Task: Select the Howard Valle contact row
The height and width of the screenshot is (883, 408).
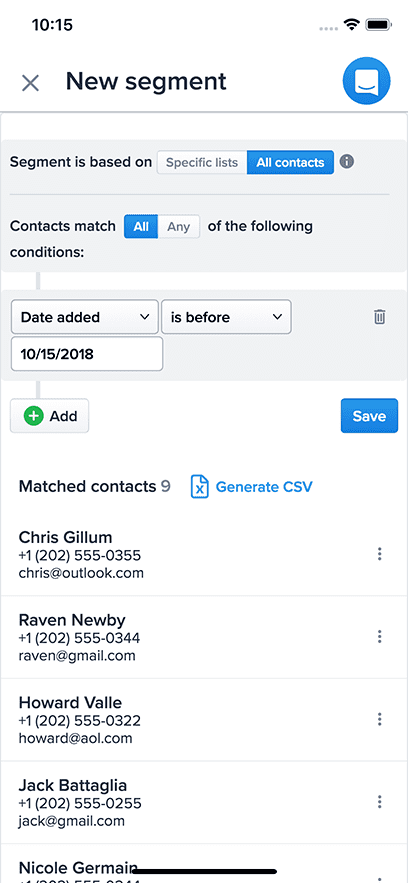Action: pos(204,720)
